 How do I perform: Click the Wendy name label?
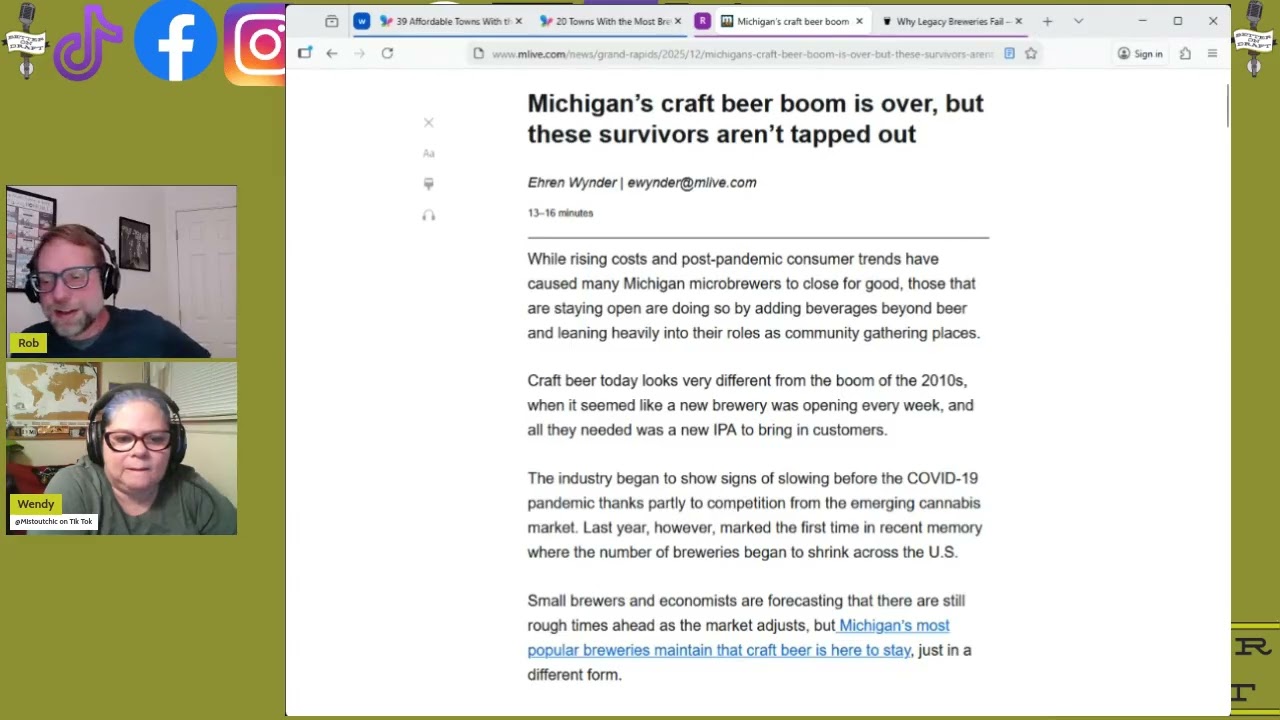36,504
